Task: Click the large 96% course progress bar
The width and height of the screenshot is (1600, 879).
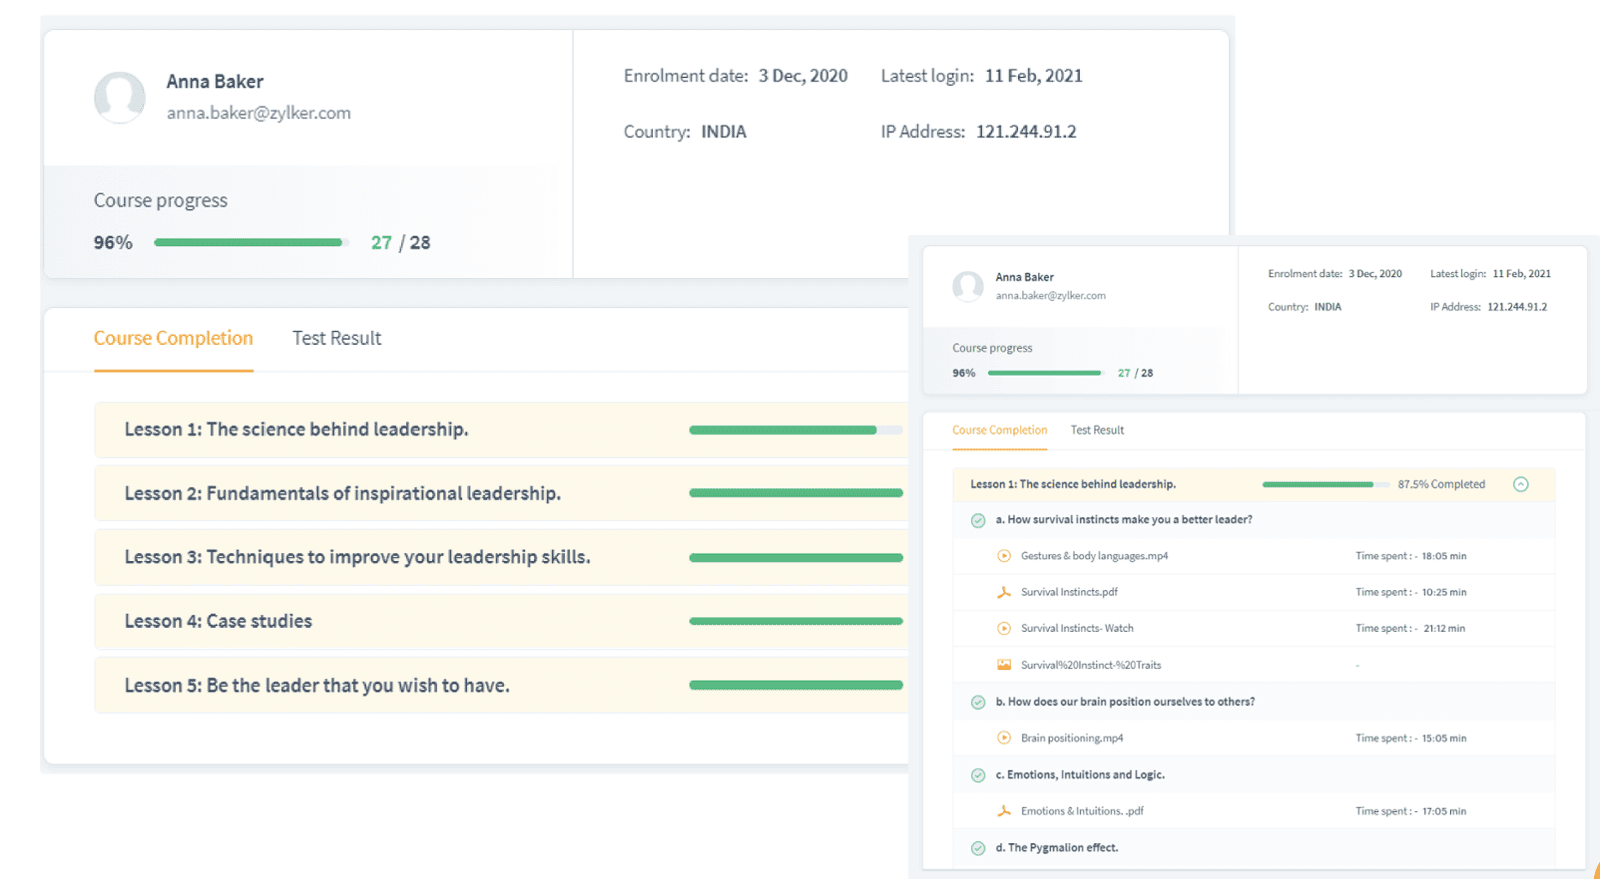Action: tap(248, 242)
